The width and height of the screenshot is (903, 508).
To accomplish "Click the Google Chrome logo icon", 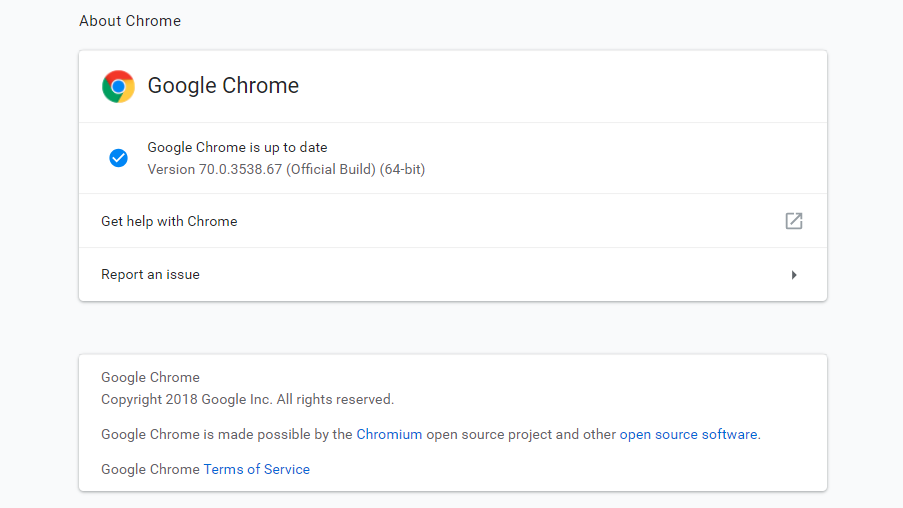I will coord(118,86).
